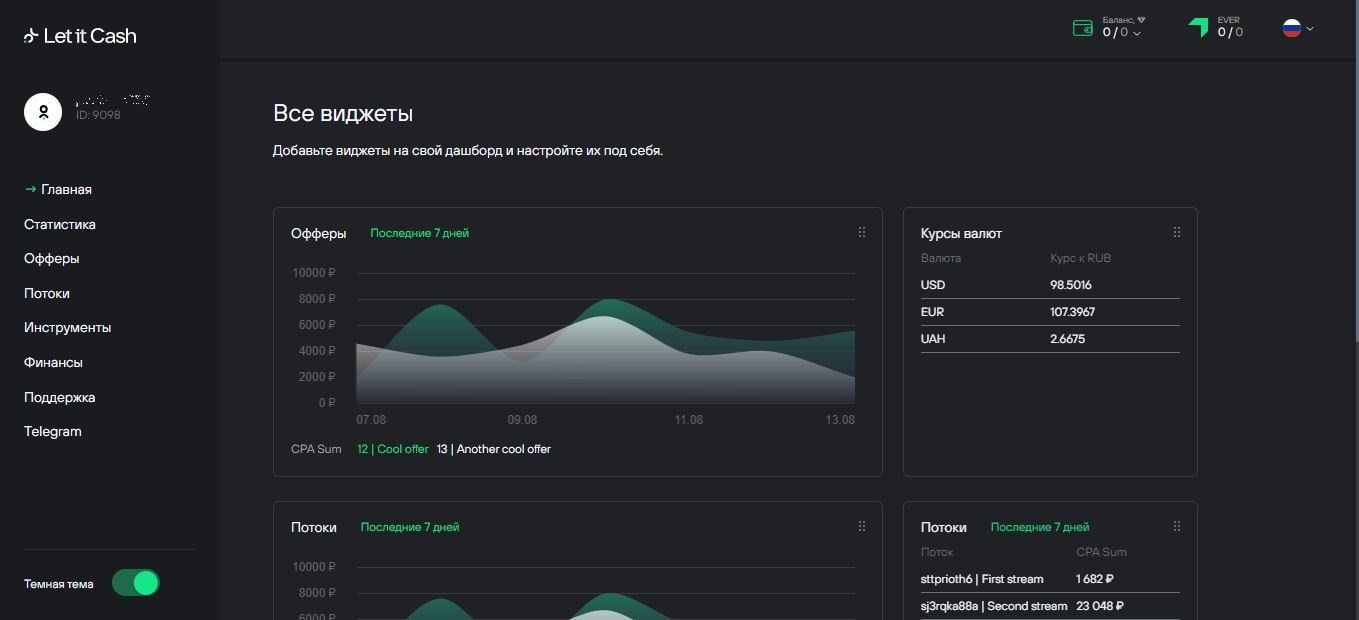Image resolution: width=1359 pixels, height=620 pixels.
Task: Click the Russian flag language icon
Action: coord(1292,28)
